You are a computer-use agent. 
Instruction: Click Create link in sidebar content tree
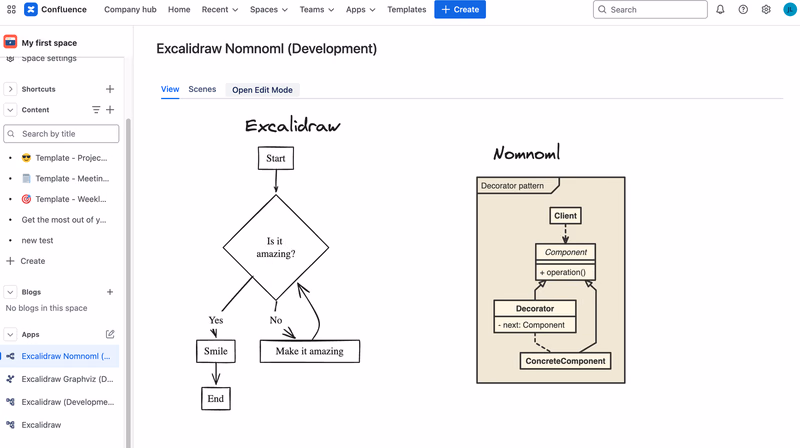33,261
